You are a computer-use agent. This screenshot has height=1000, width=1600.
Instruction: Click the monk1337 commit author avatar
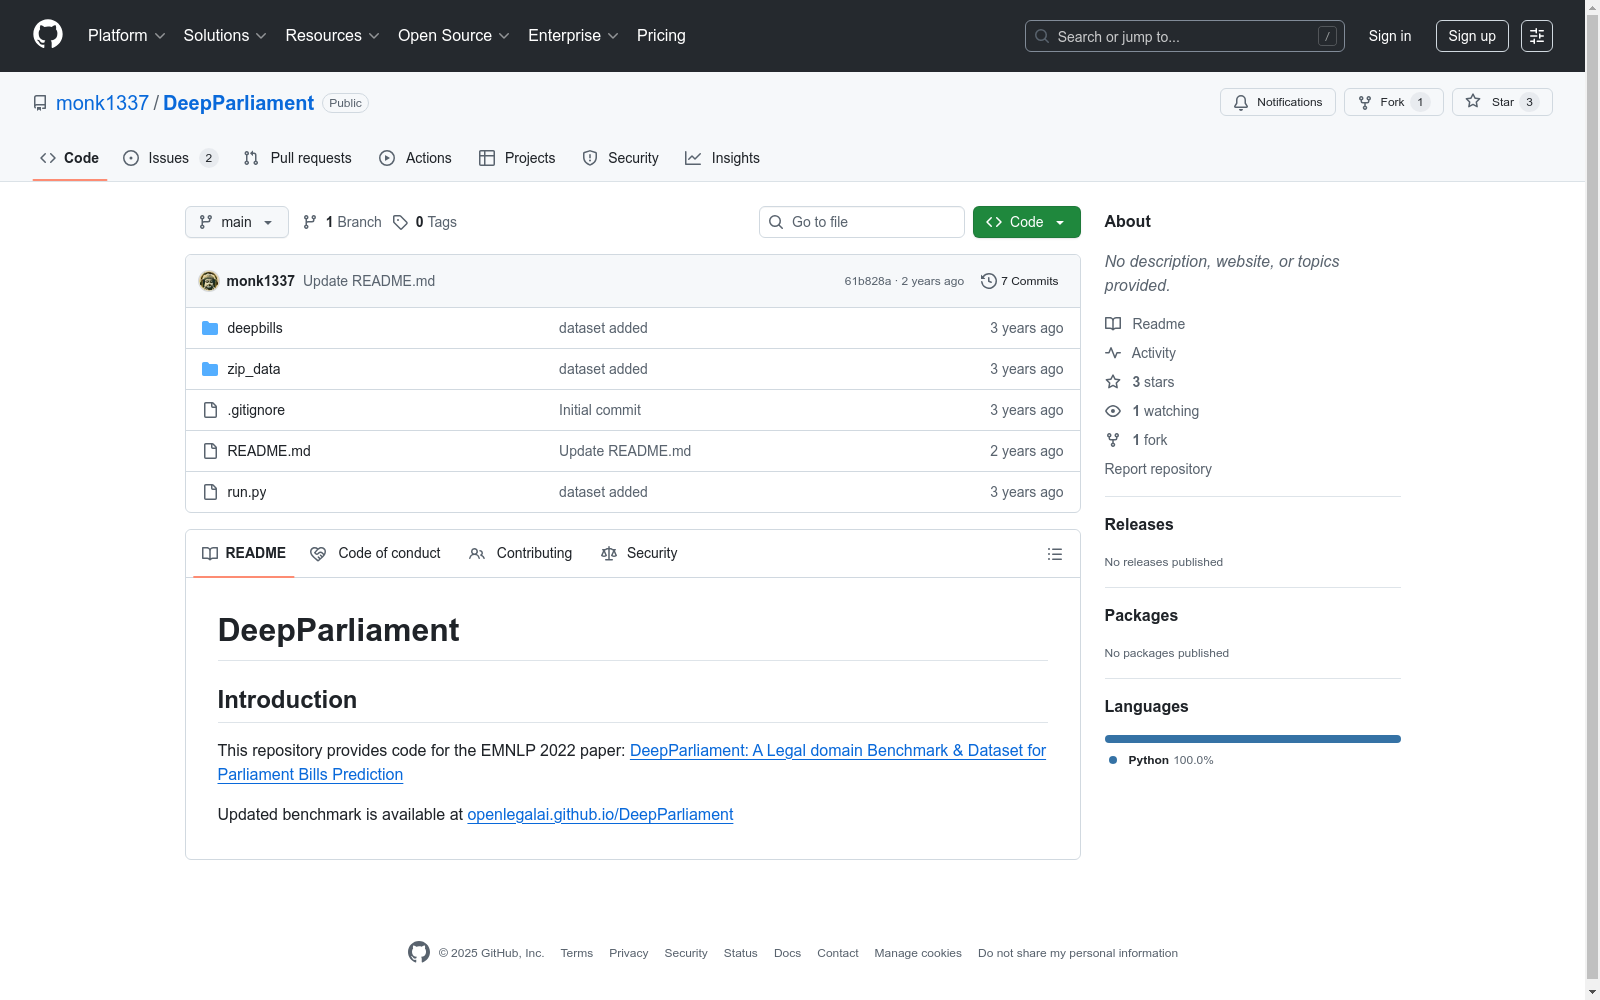(209, 281)
